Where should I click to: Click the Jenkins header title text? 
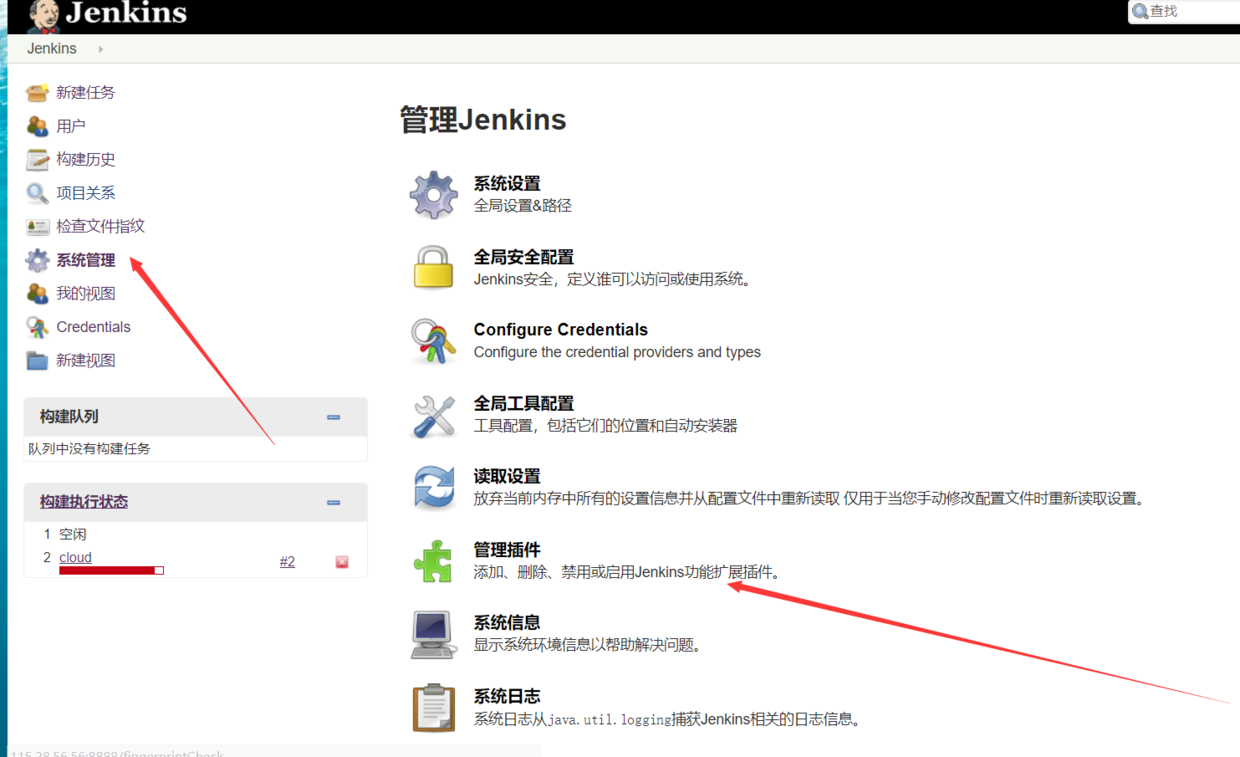(126, 14)
